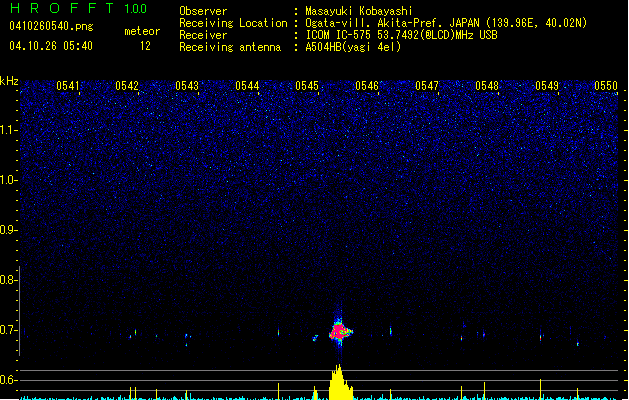Click the 0.9 kHz axis label

click(x=8, y=230)
